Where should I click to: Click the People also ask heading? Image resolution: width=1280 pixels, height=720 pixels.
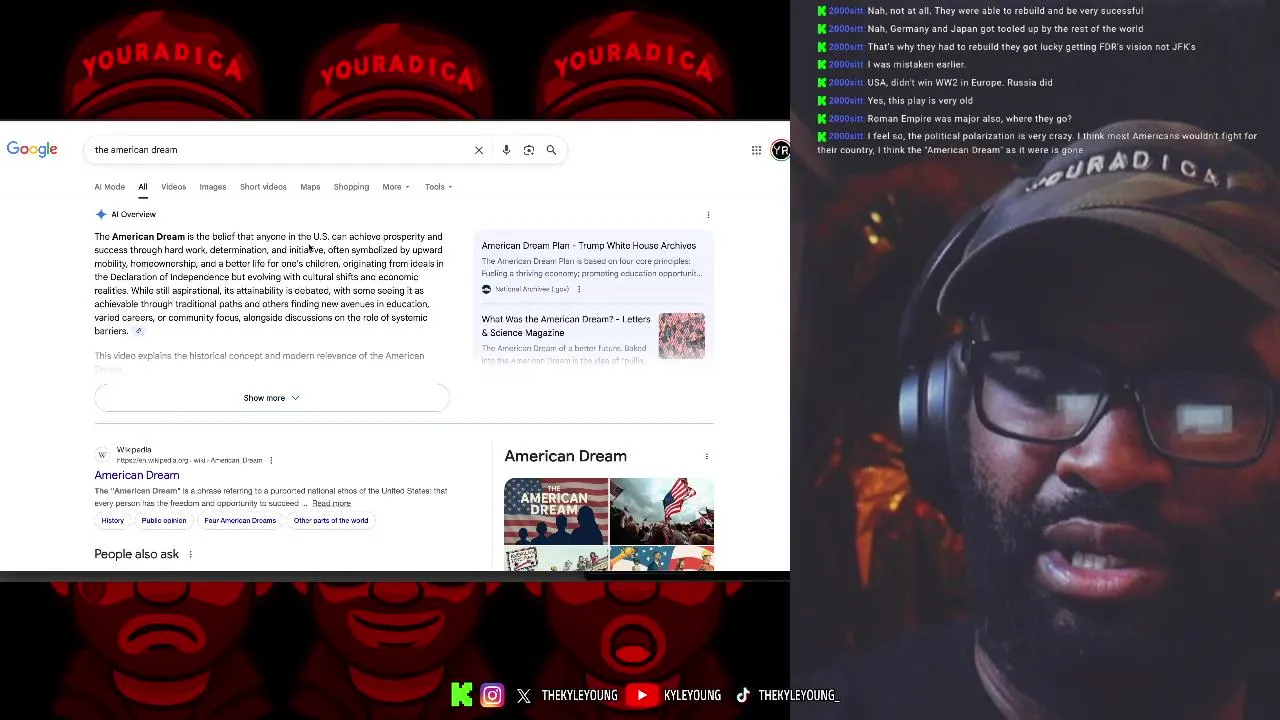[x=137, y=554]
